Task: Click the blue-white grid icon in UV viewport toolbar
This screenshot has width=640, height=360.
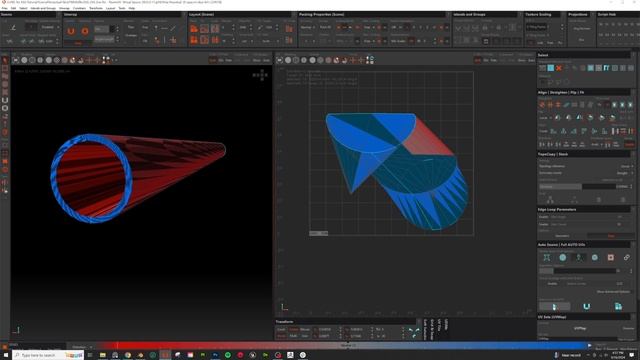Action: (370, 60)
